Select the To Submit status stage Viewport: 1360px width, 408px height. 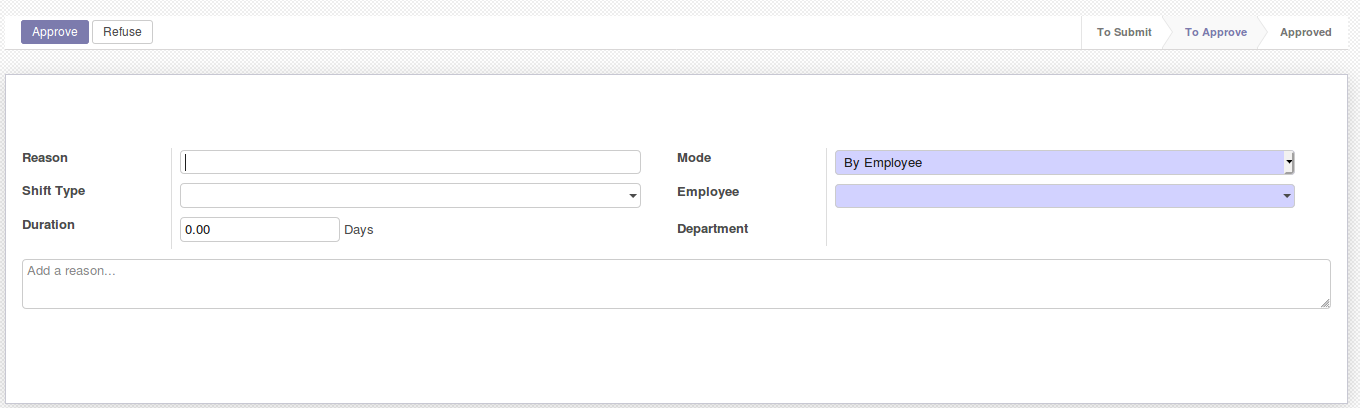pyautogui.click(x=1124, y=32)
